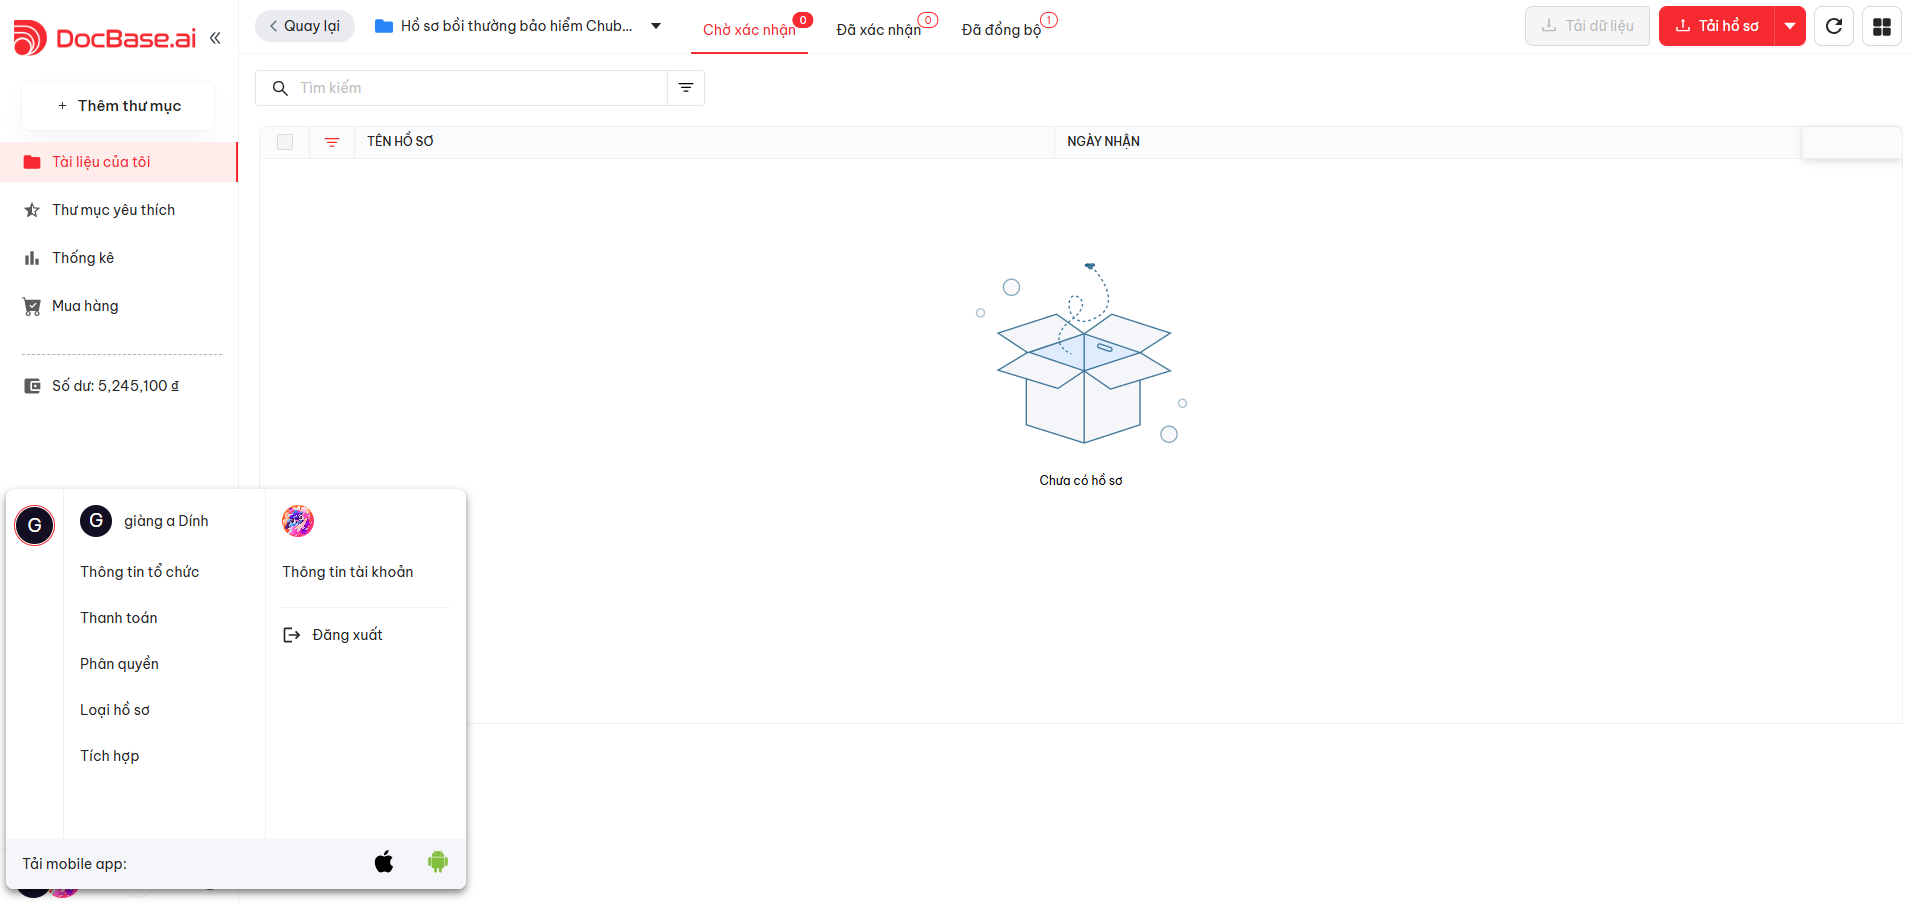This screenshot has width=1912, height=904.
Task: Click the giàng a Dính organization entry
Action: (145, 521)
